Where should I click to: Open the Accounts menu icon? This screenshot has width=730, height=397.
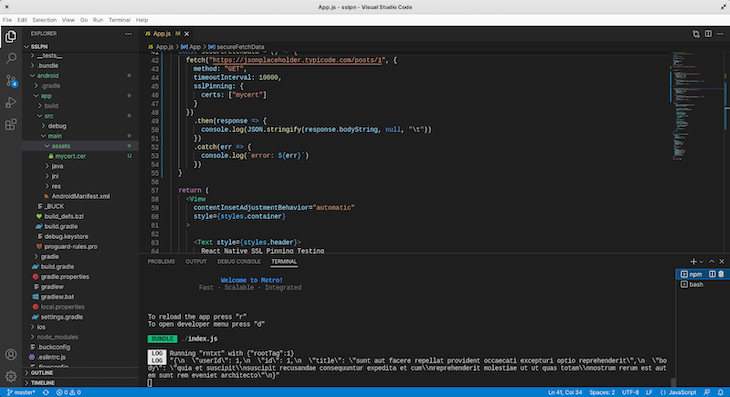11,355
